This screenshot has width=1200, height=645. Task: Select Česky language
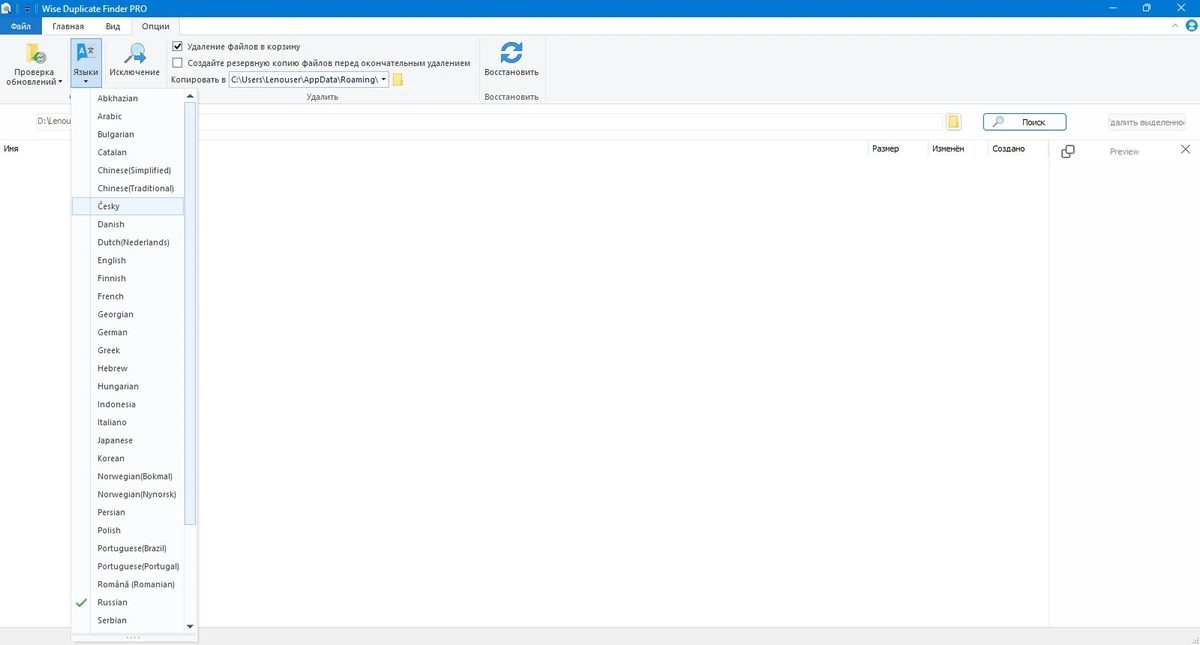(x=128, y=206)
